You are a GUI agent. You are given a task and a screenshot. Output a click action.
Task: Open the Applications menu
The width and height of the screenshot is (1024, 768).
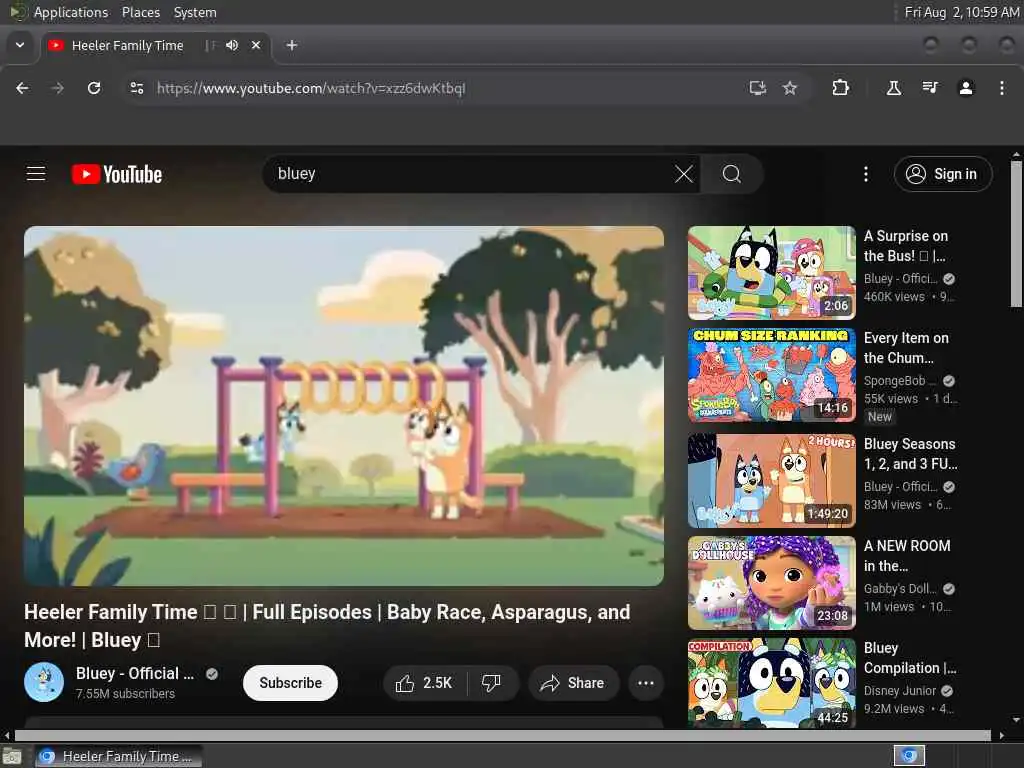(x=71, y=12)
